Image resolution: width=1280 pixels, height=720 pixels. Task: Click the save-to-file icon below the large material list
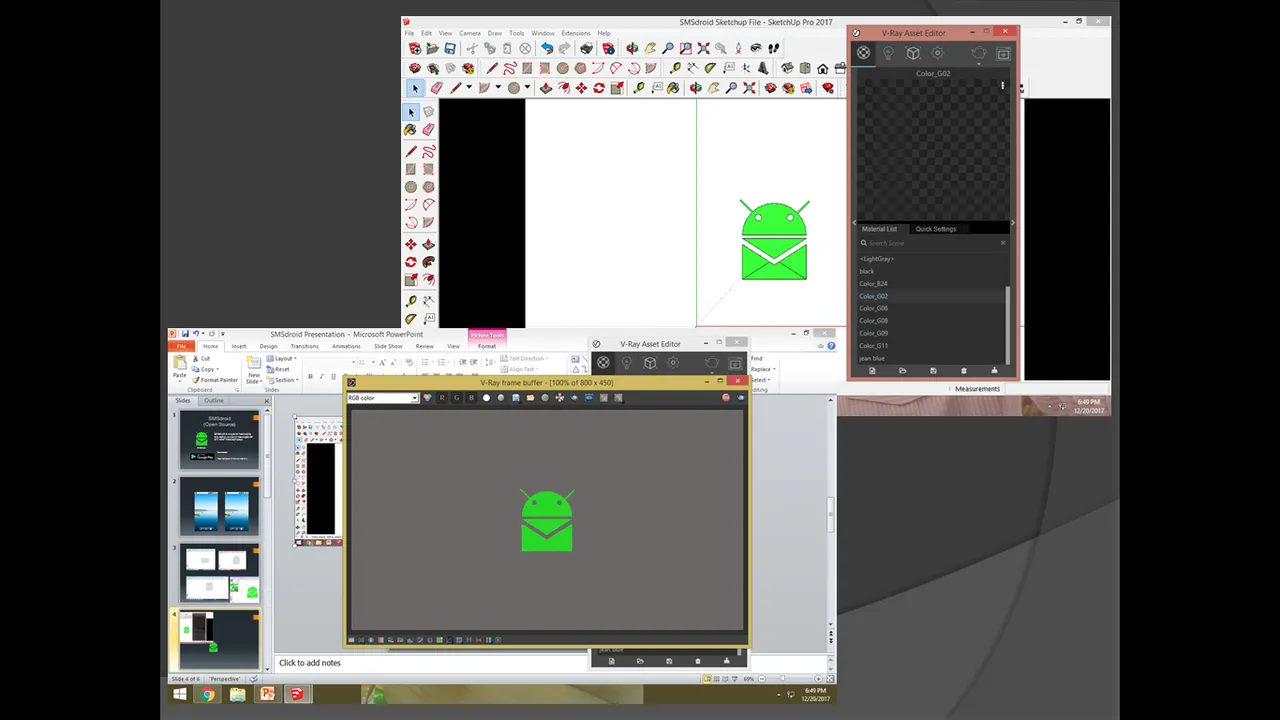pyautogui.click(x=933, y=371)
